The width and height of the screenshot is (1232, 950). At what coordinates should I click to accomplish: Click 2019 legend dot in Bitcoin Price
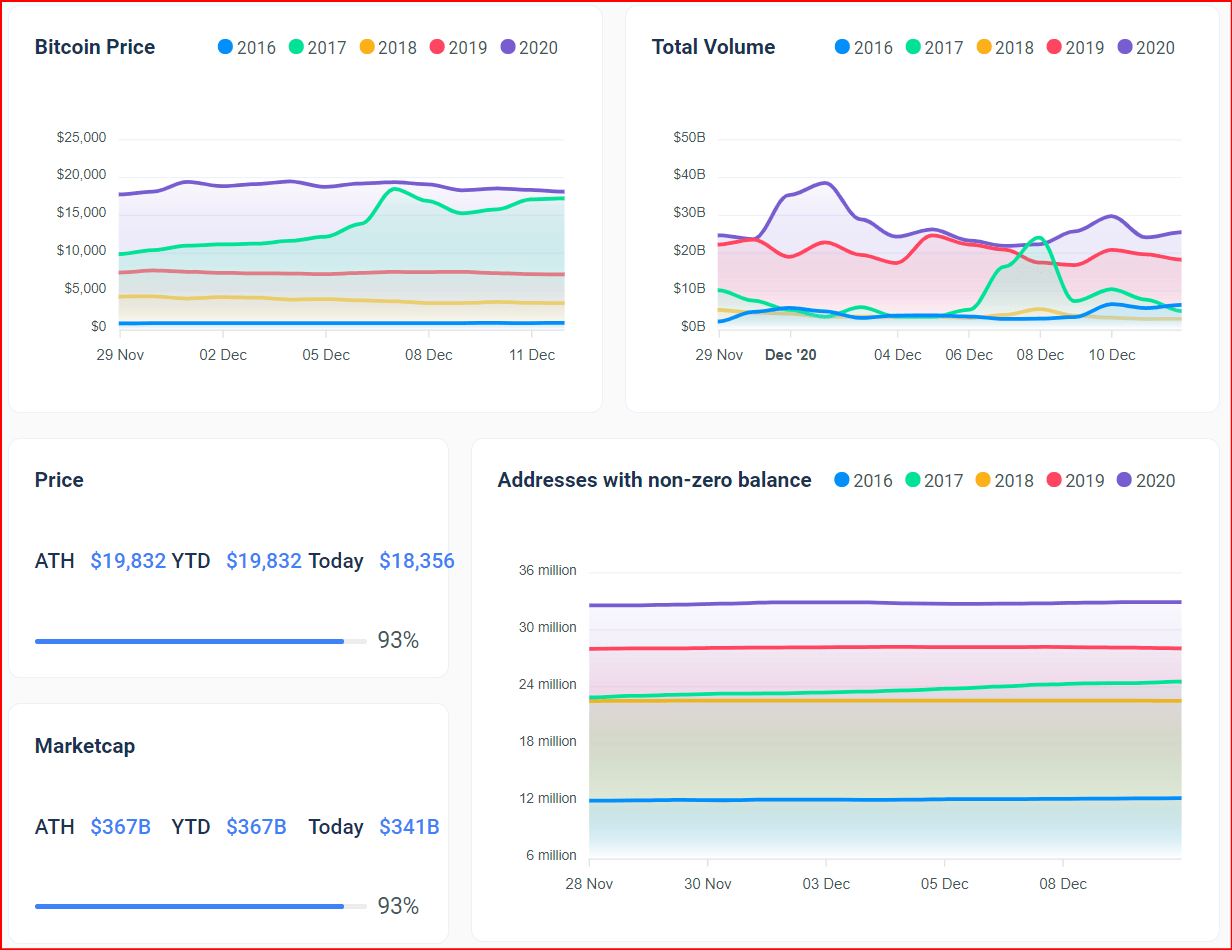437,47
